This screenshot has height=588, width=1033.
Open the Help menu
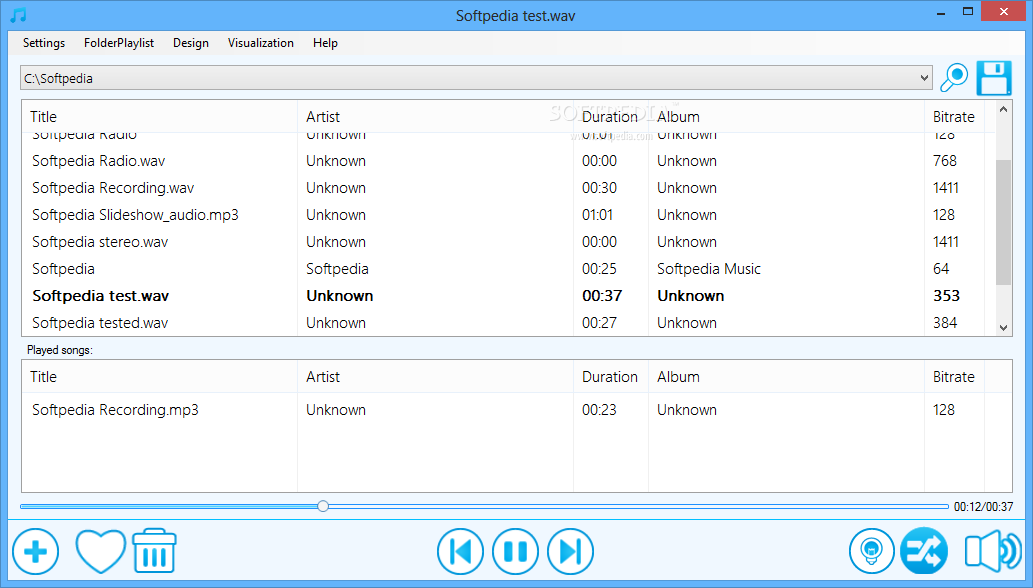click(x=325, y=43)
